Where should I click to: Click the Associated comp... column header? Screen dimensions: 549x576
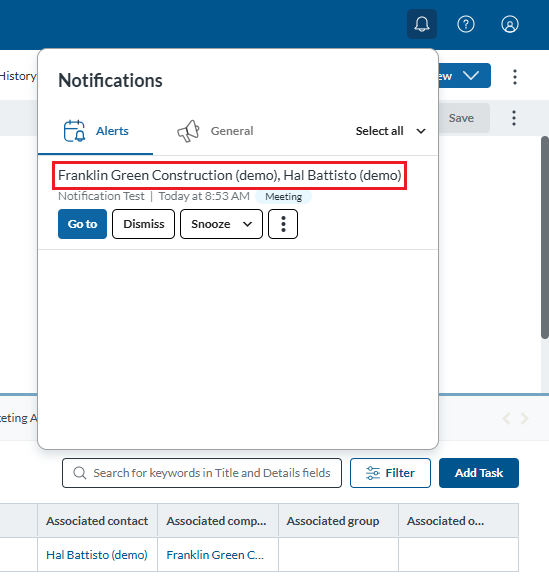pos(218,521)
